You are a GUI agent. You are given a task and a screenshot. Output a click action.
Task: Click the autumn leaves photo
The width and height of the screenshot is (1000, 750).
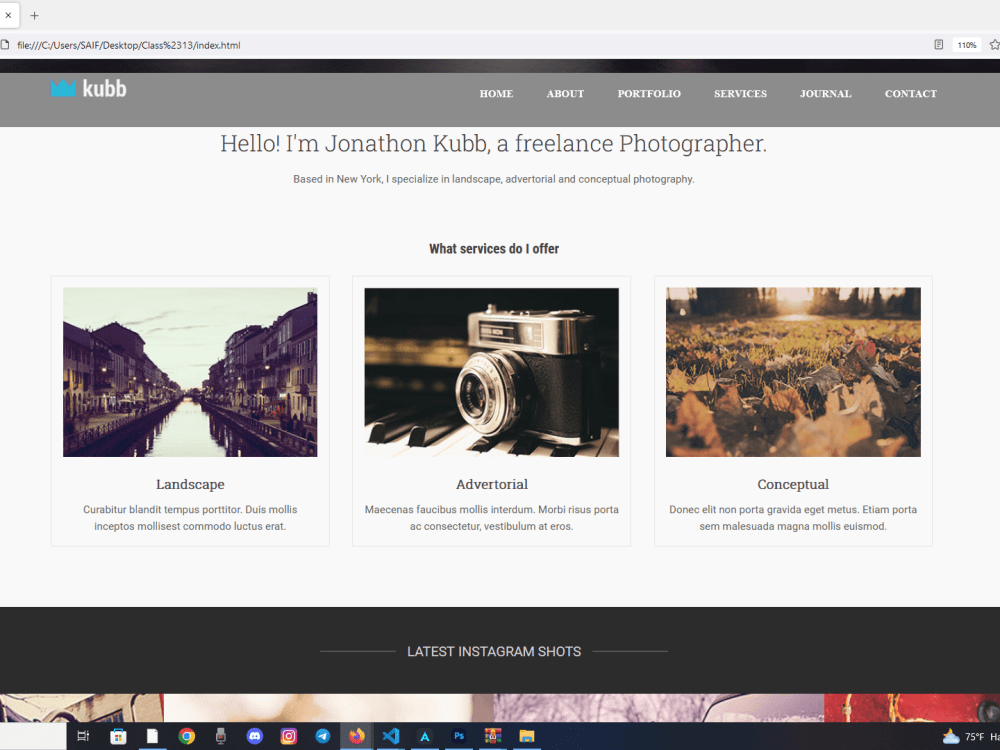[793, 372]
